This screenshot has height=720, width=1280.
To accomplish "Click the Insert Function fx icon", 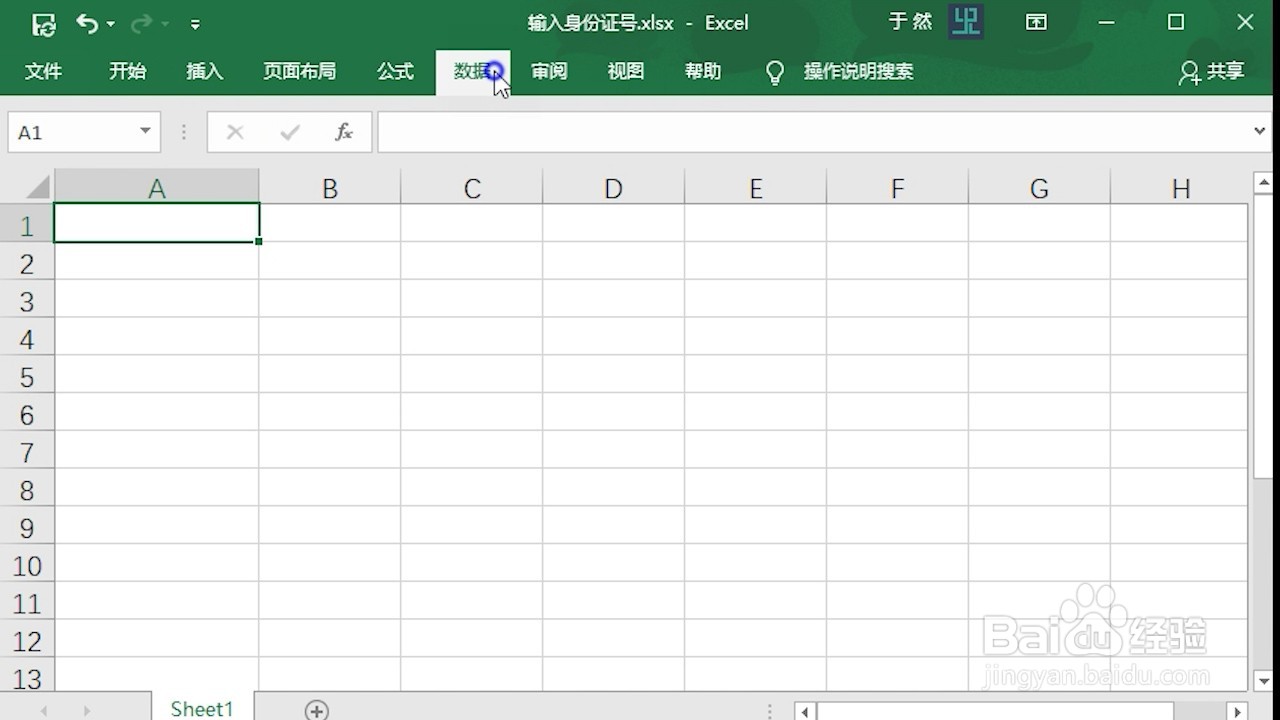I will pos(344,131).
